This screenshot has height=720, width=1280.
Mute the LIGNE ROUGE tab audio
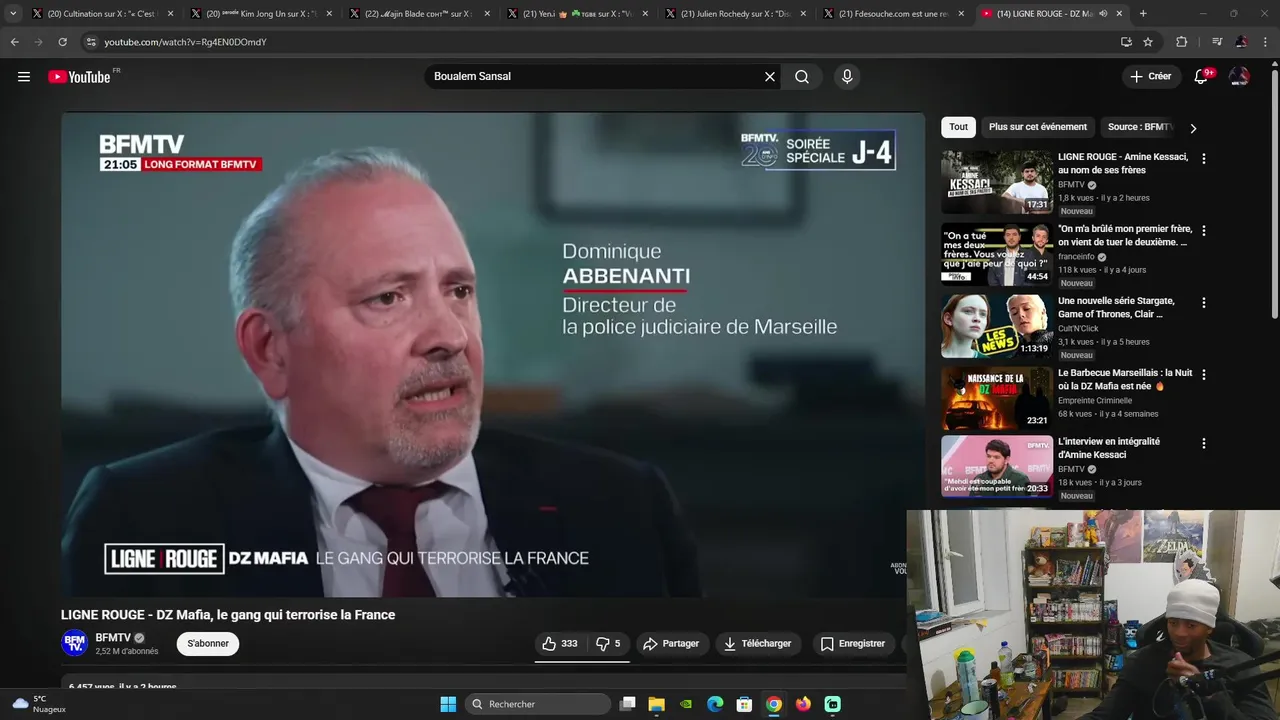click(1103, 14)
